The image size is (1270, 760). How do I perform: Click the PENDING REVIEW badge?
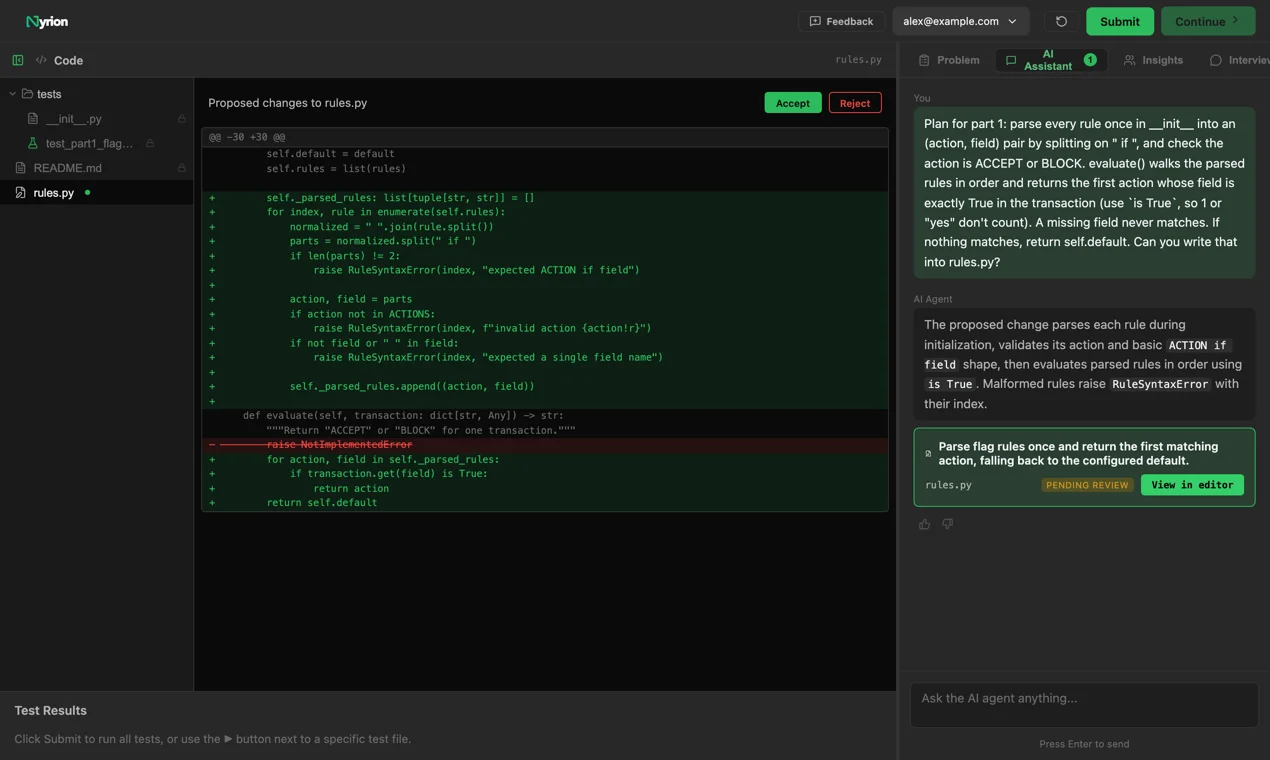click(1087, 485)
